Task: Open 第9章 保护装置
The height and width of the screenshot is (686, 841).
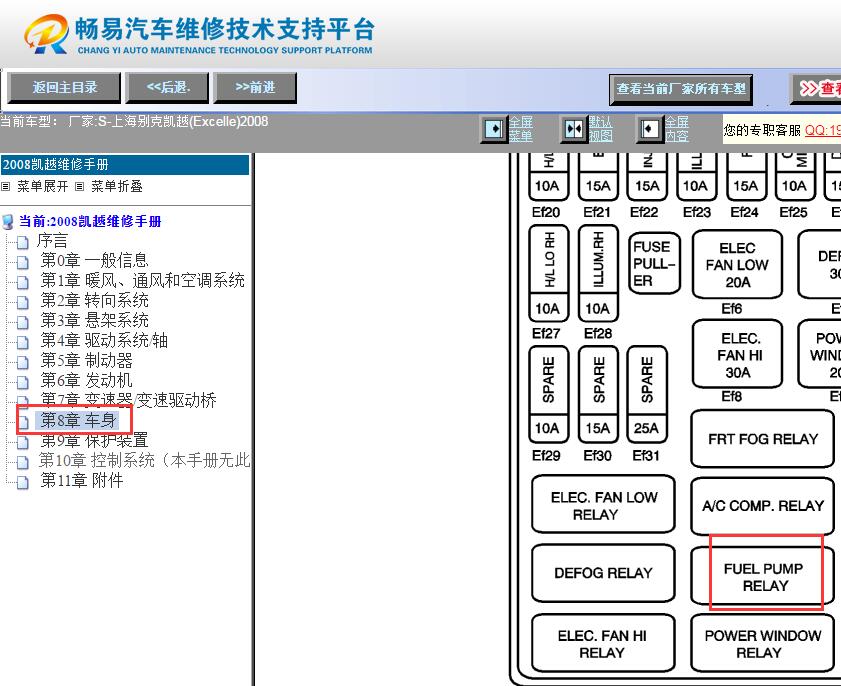Action: (x=94, y=440)
